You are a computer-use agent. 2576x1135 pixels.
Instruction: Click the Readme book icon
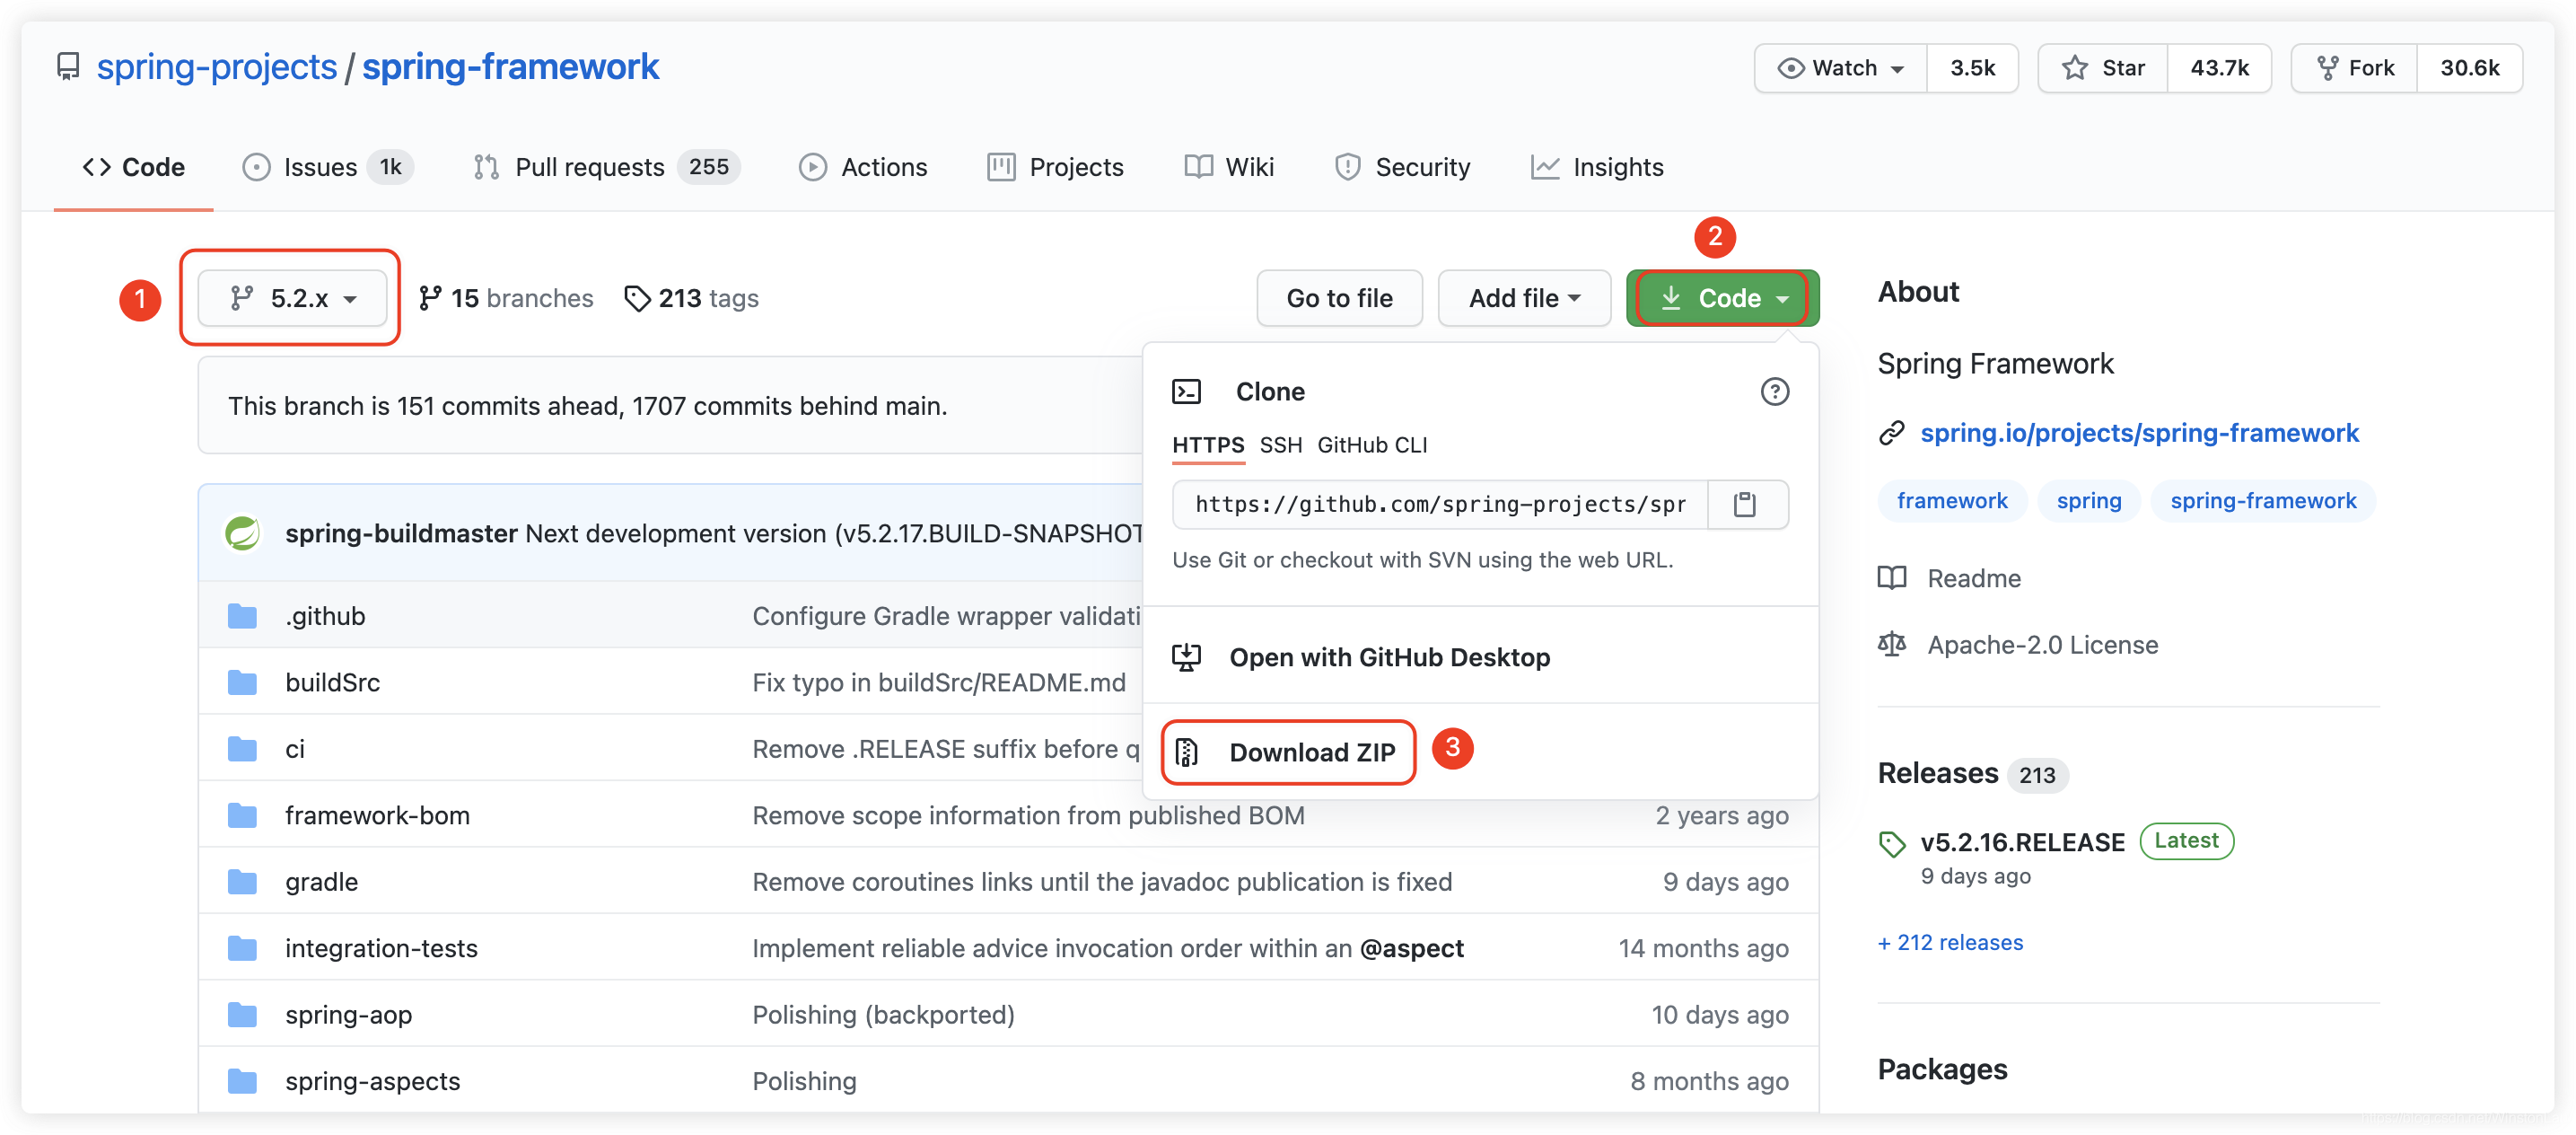[x=1892, y=578]
